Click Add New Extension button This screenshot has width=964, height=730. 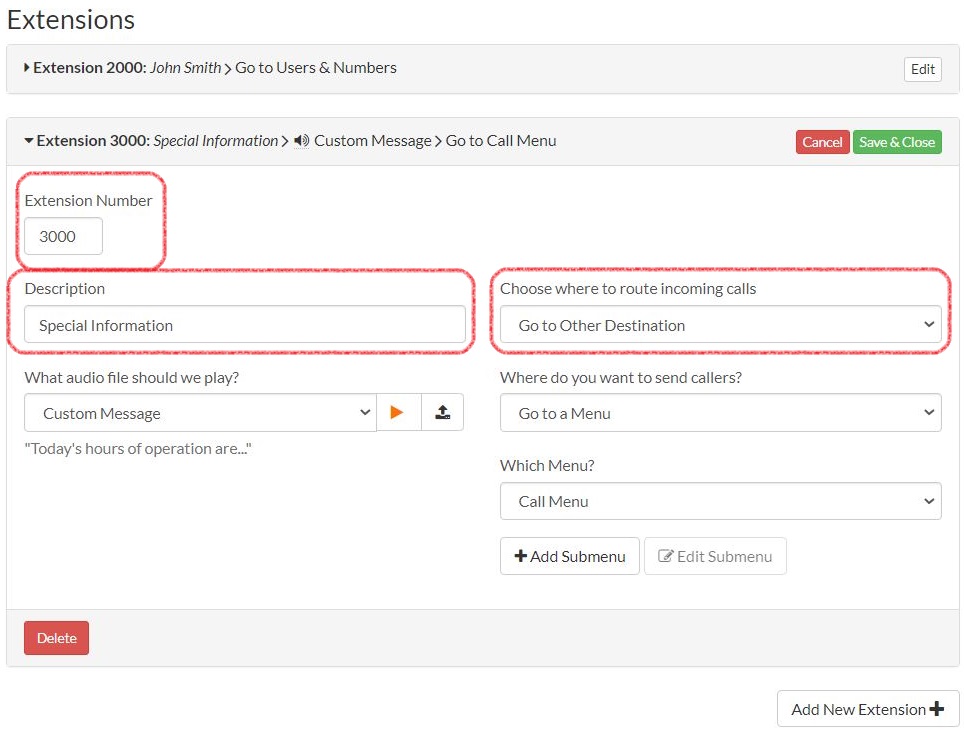pyautogui.click(x=867, y=709)
